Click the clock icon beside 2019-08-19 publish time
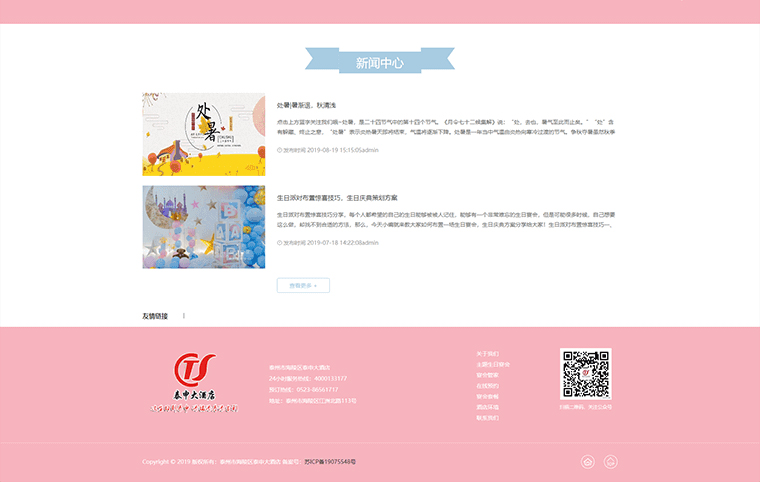This screenshot has height=482, width=760. click(x=279, y=150)
